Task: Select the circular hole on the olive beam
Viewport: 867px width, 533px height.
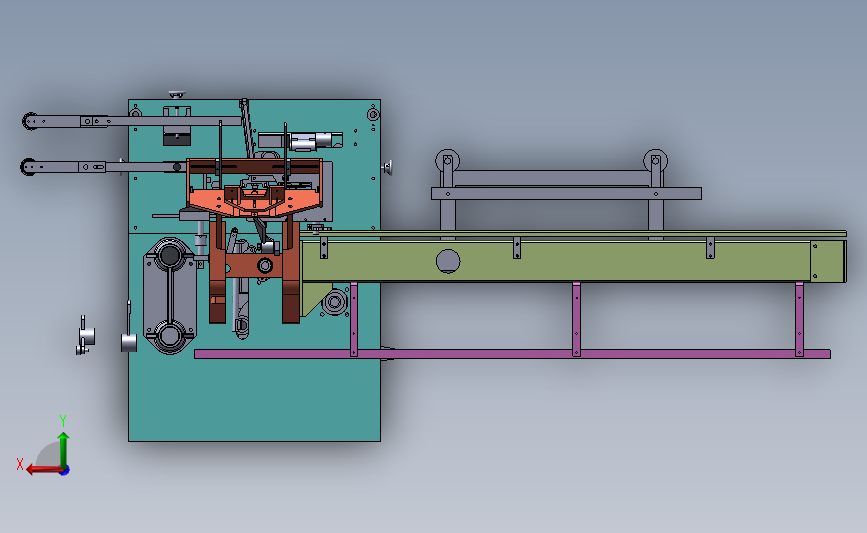Action: pyautogui.click(x=448, y=261)
